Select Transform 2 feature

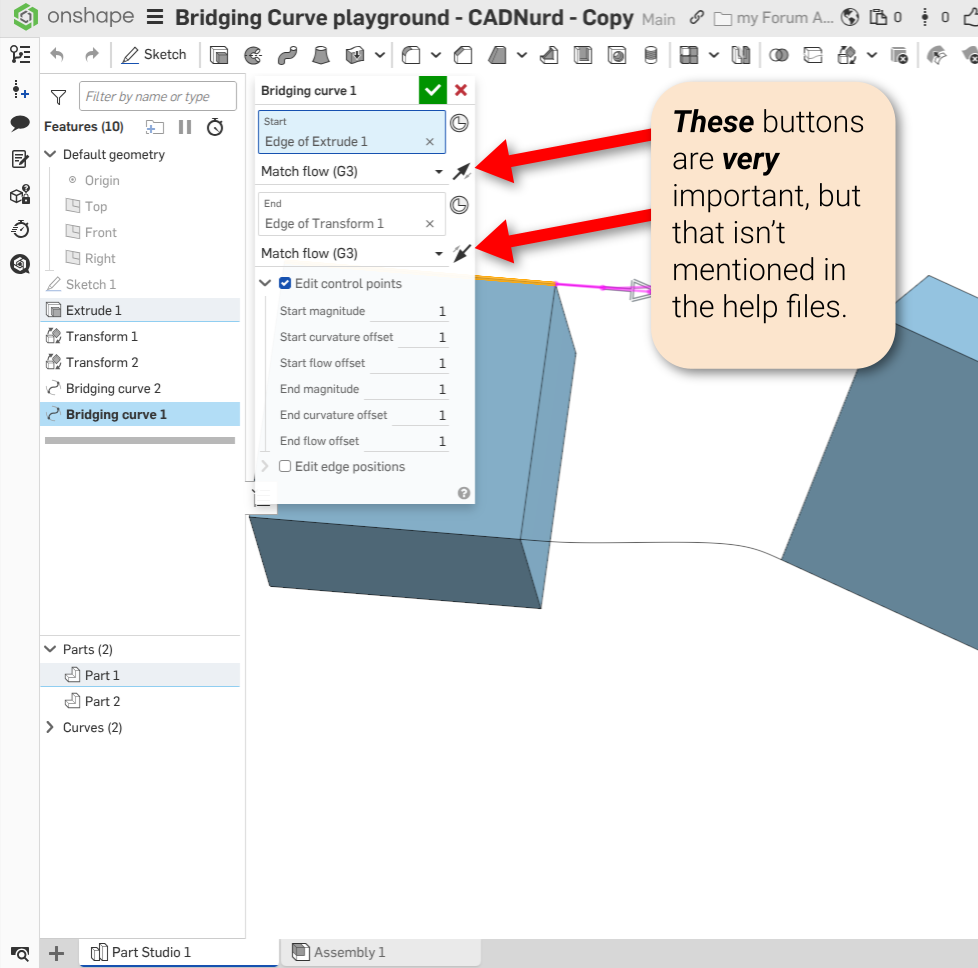tap(140, 362)
